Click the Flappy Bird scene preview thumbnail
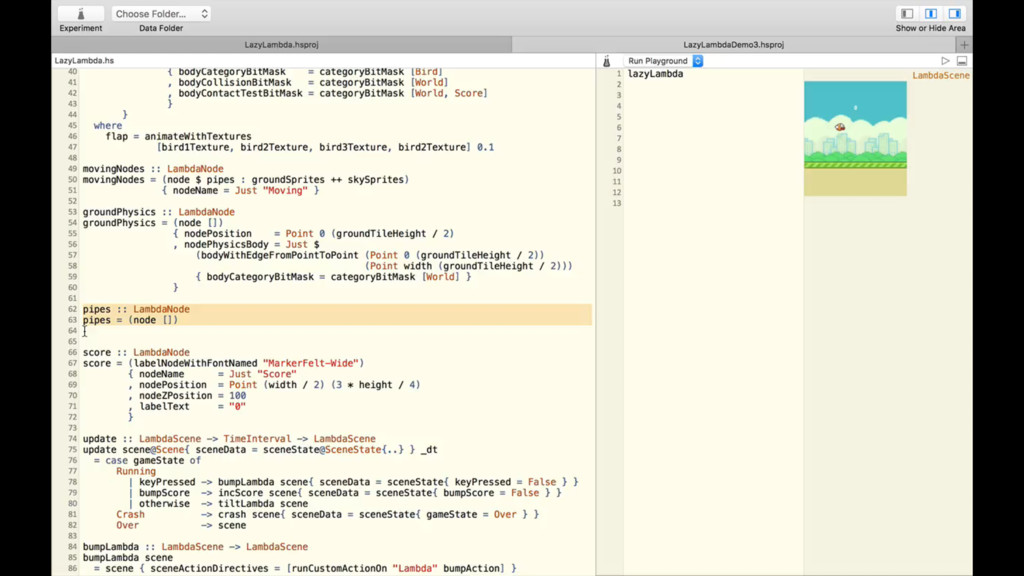1024x576 pixels. (855, 137)
